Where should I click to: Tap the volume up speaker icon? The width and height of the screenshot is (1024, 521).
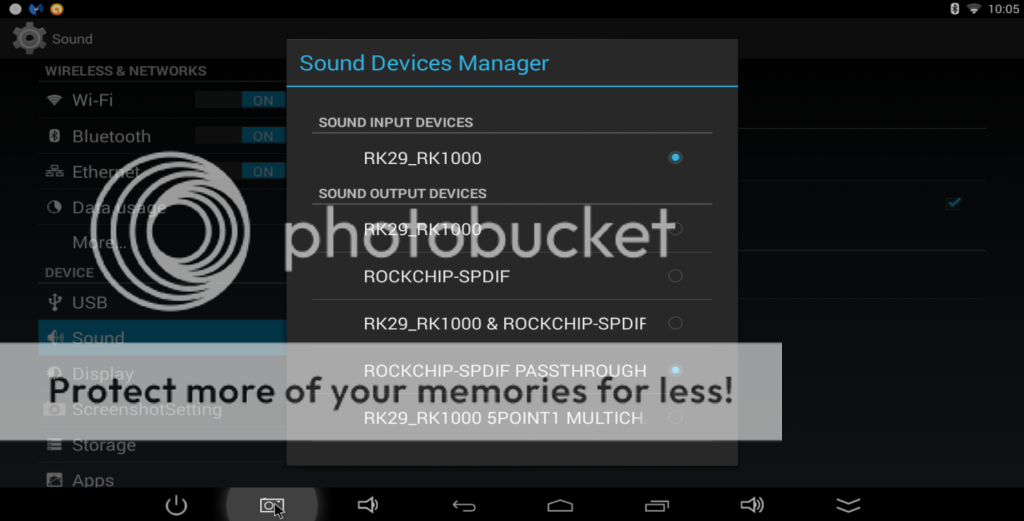click(752, 505)
